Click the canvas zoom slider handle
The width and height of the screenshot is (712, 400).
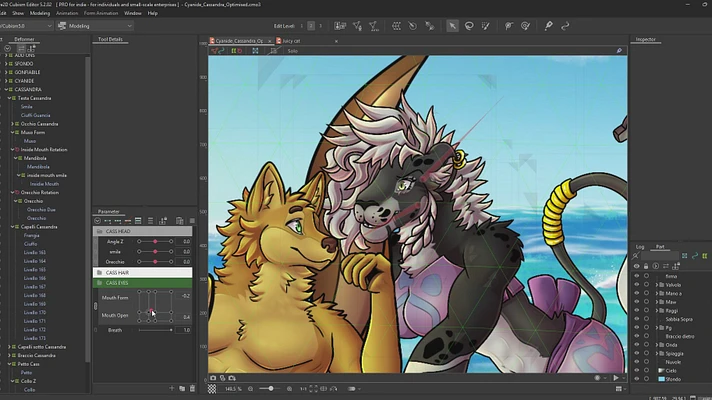[x=271, y=389]
